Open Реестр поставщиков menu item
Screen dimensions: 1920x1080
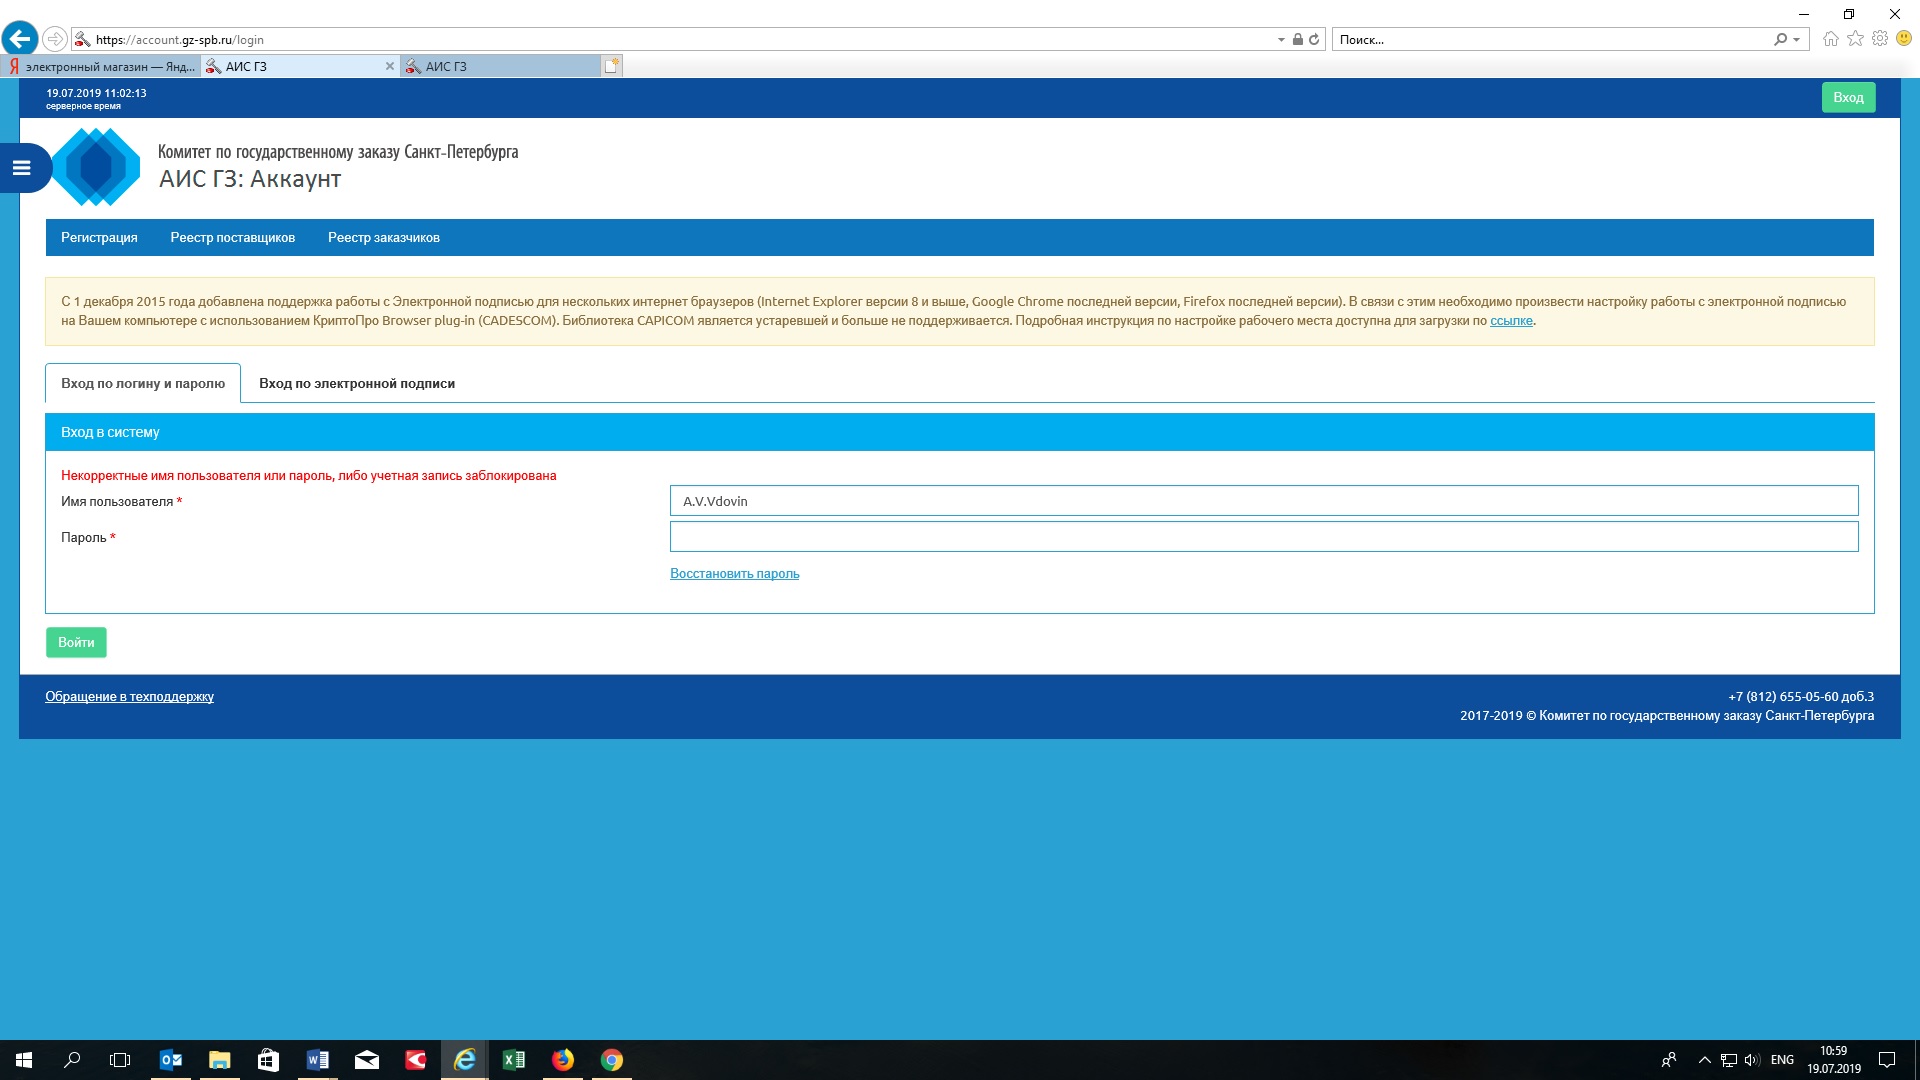232,237
